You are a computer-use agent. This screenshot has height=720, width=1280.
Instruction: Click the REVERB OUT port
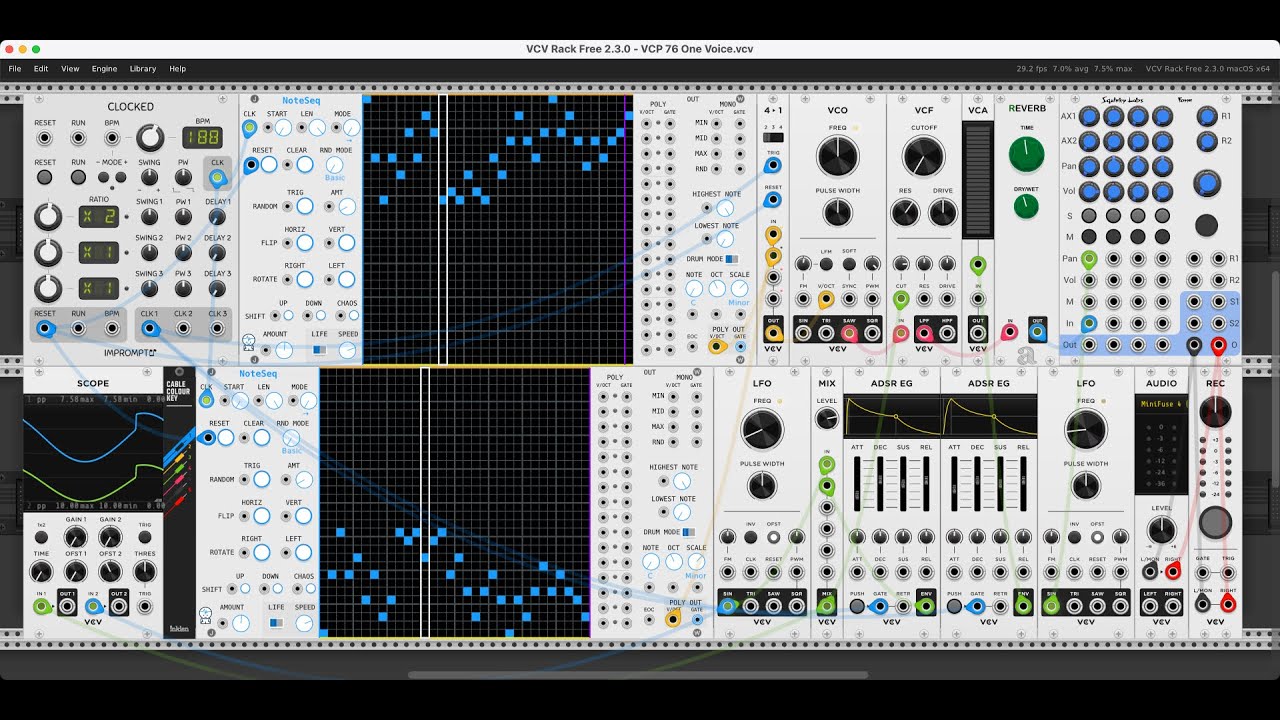tap(1037, 332)
